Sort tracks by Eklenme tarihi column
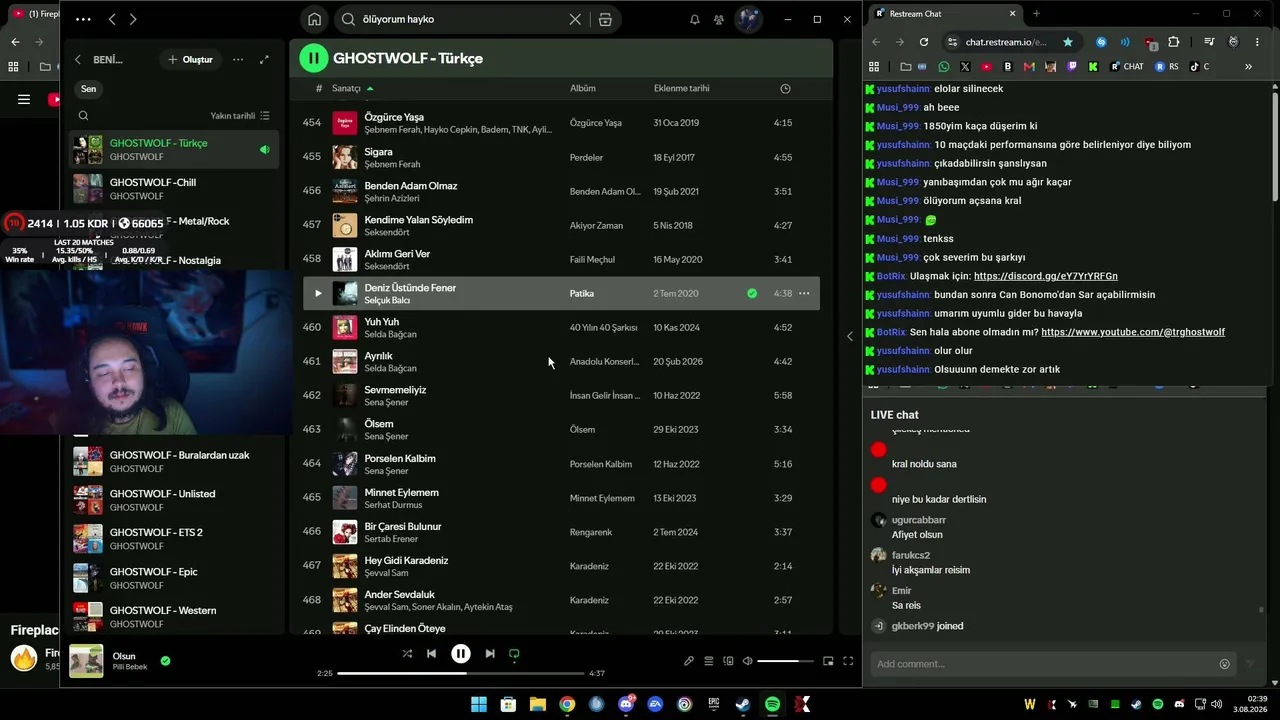Screen dimensions: 1280x720 (681, 88)
